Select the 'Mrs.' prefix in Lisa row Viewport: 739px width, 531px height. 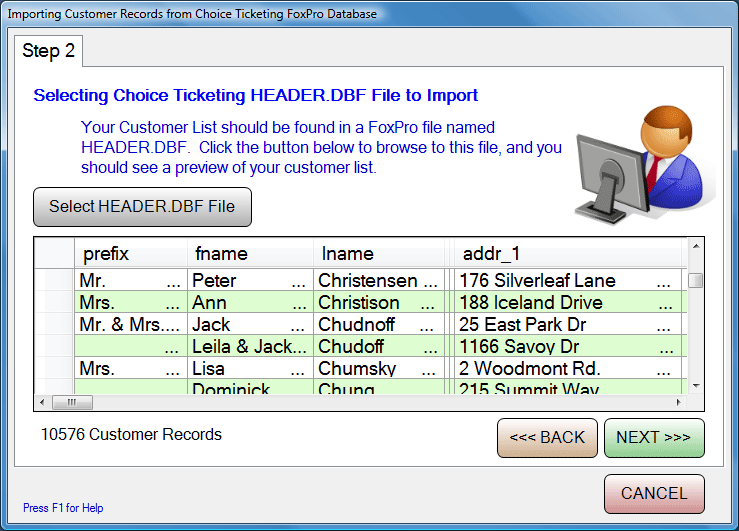pos(131,368)
